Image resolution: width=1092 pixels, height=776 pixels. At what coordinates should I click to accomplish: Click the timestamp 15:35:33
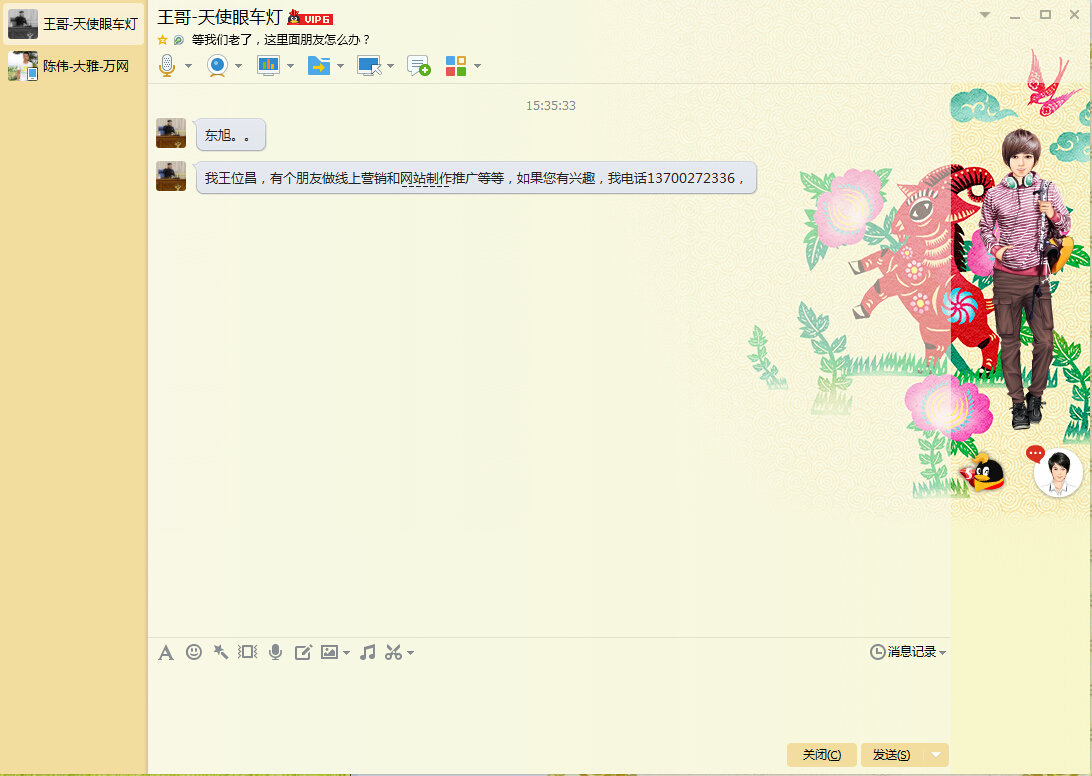pyautogui.click(x=550, y=106)
